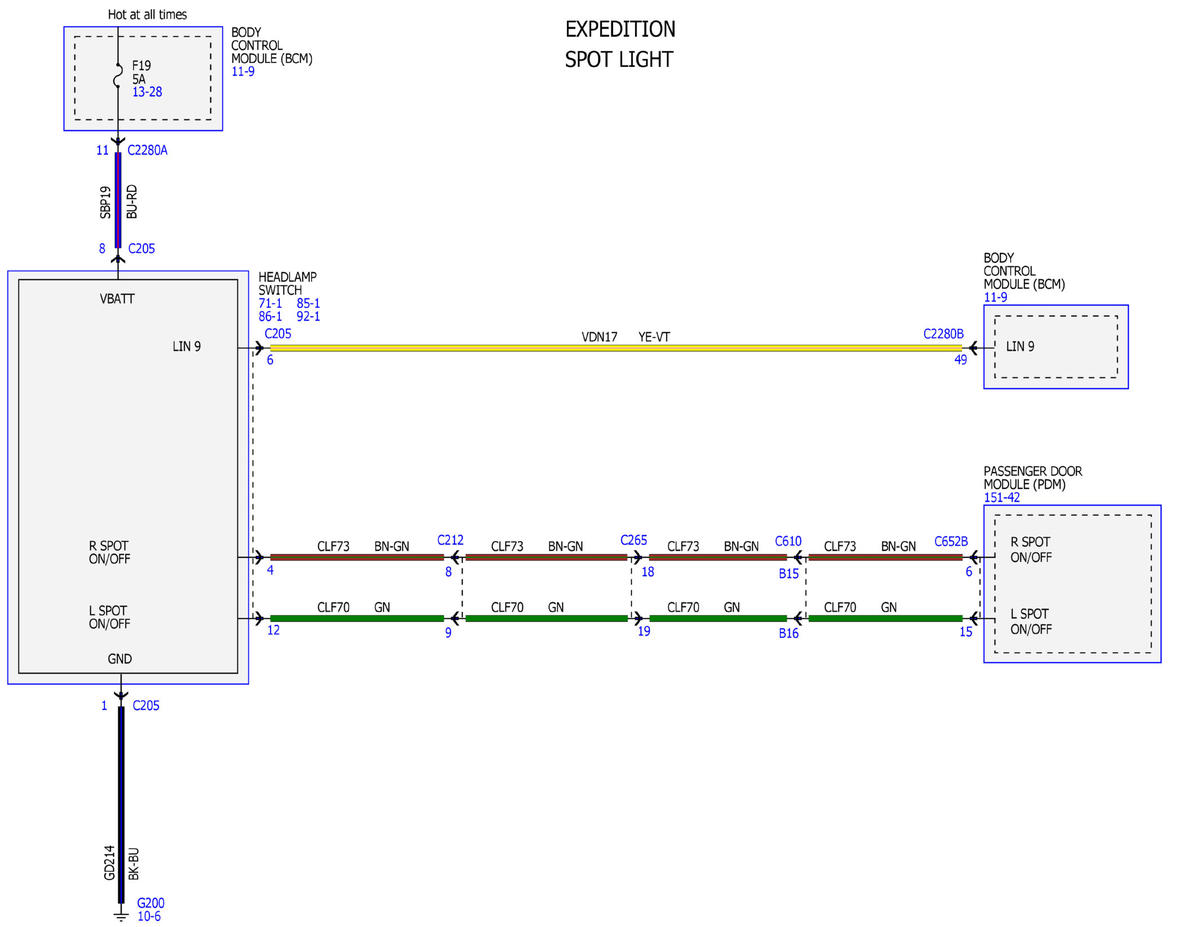Select connector C212 label
The width and height of the screenshot is (1200, 927).
(x=451, y=540)
